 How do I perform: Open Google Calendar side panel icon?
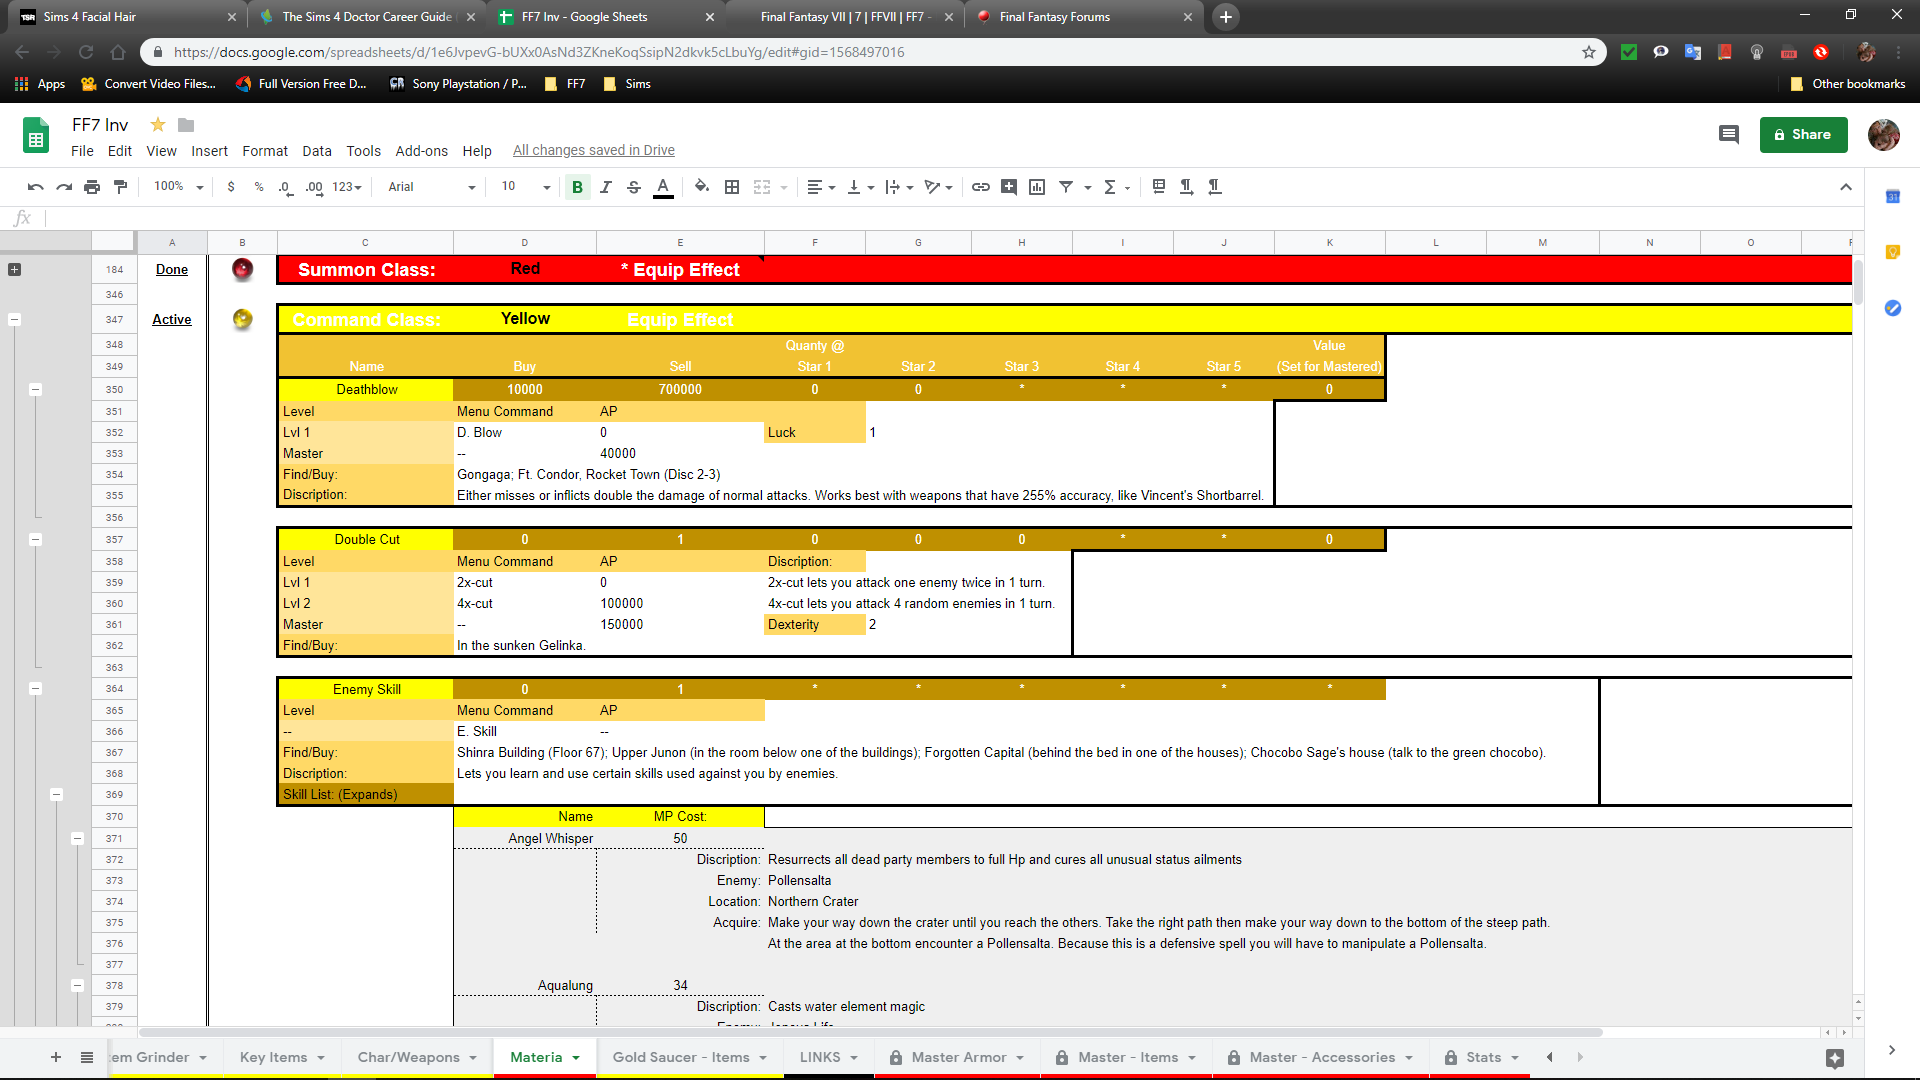coord(1893,197)
